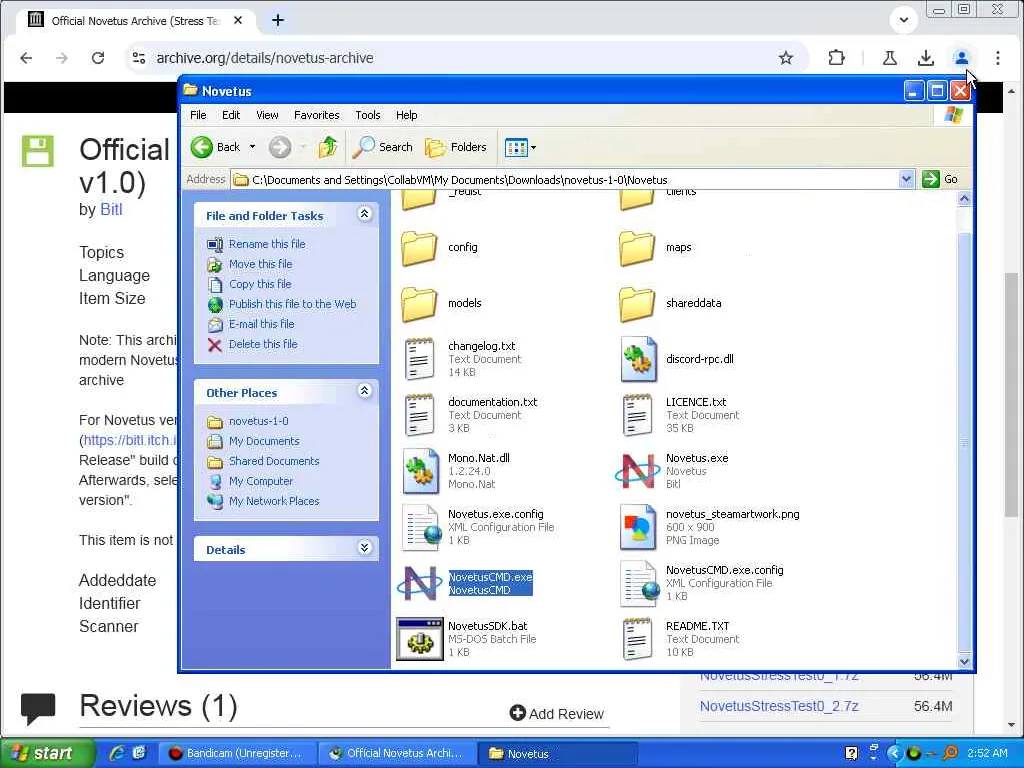Open the File menu in the Novetus window
Viewport: 1024px width, 768px height.
click(198, 115)
